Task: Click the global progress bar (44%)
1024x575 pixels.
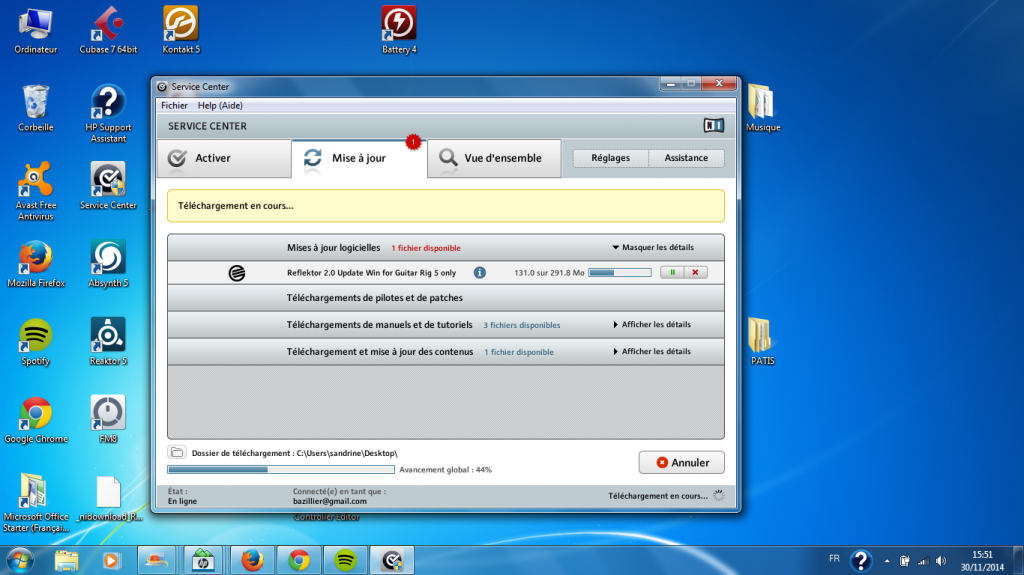Action: coord(281,469)
